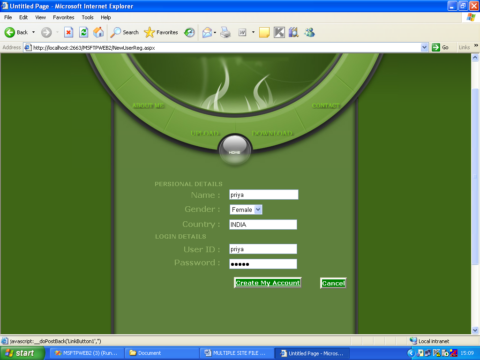Viewport: 480px width, 360px height.
Task: Expand the Edit button dropdown arrow
Action: [253, 32]
